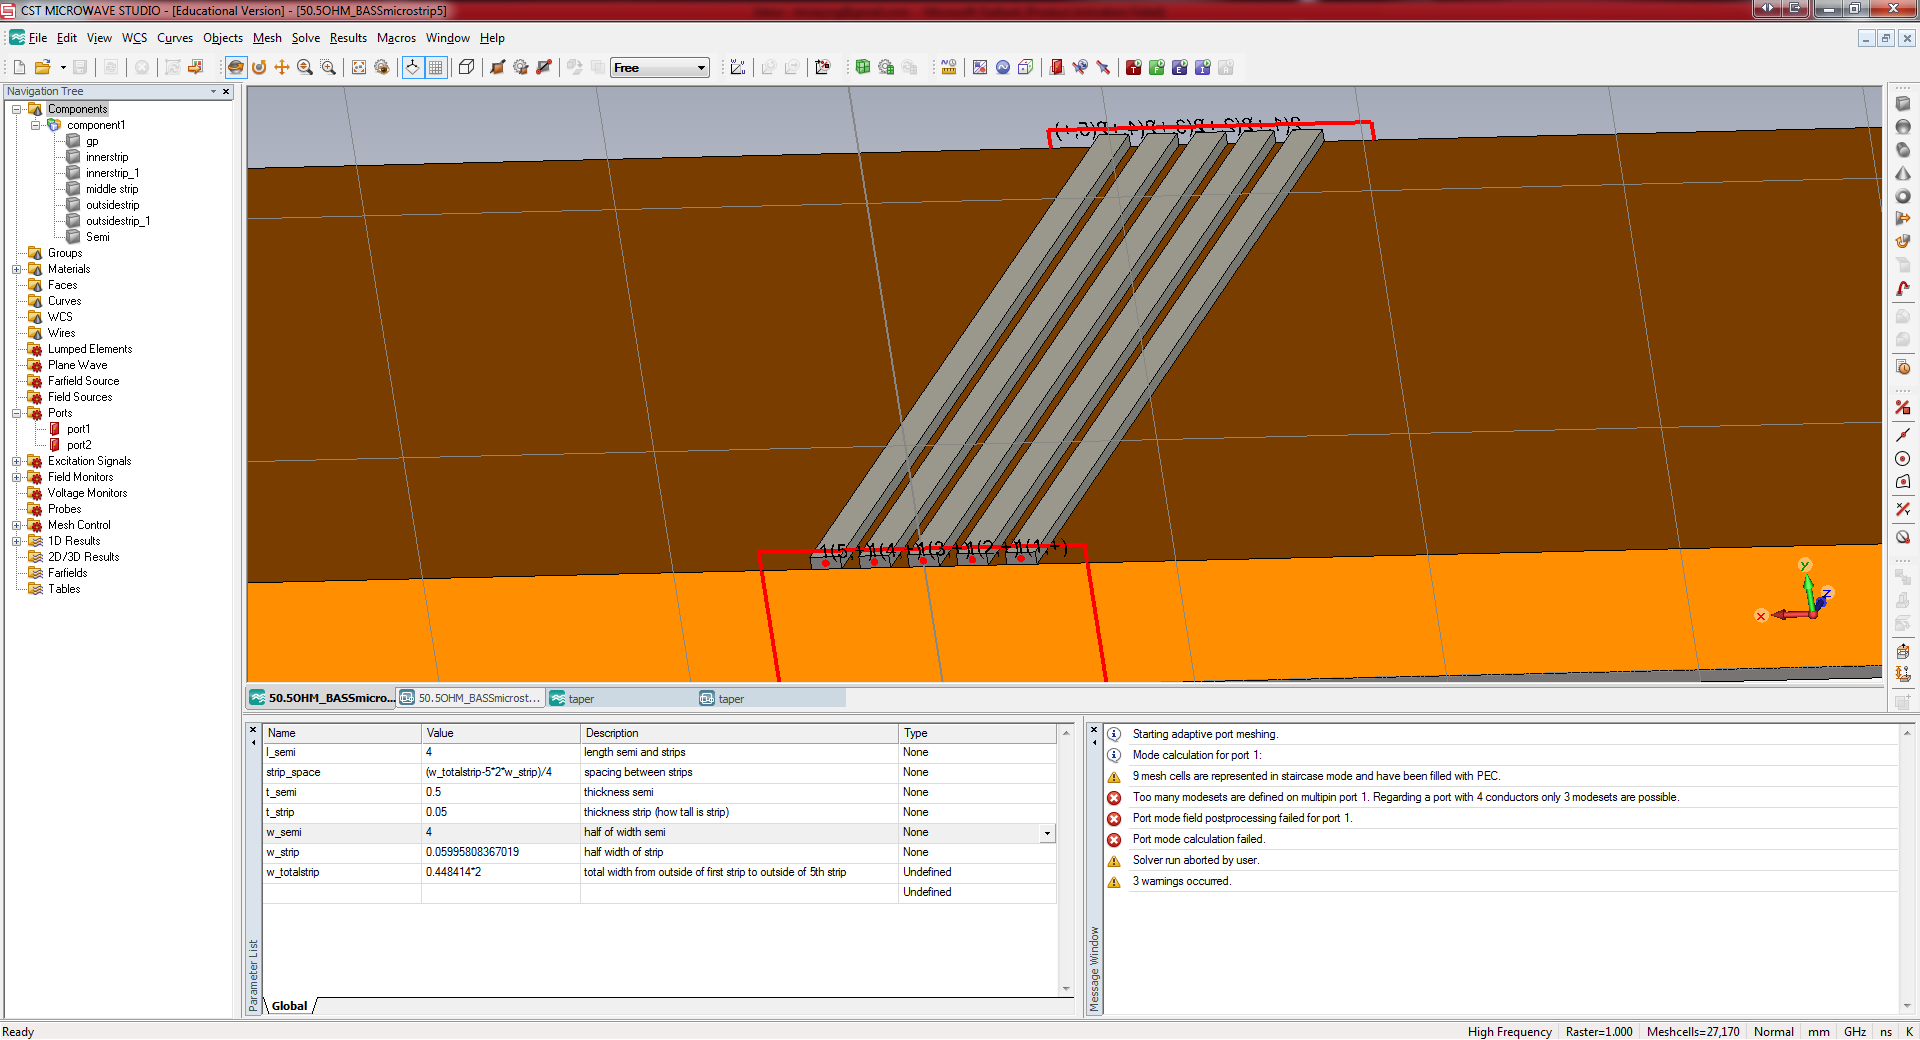Click the Create sphere shape icon
The image size is (1920, 1040).
(x=1903, y=127)
